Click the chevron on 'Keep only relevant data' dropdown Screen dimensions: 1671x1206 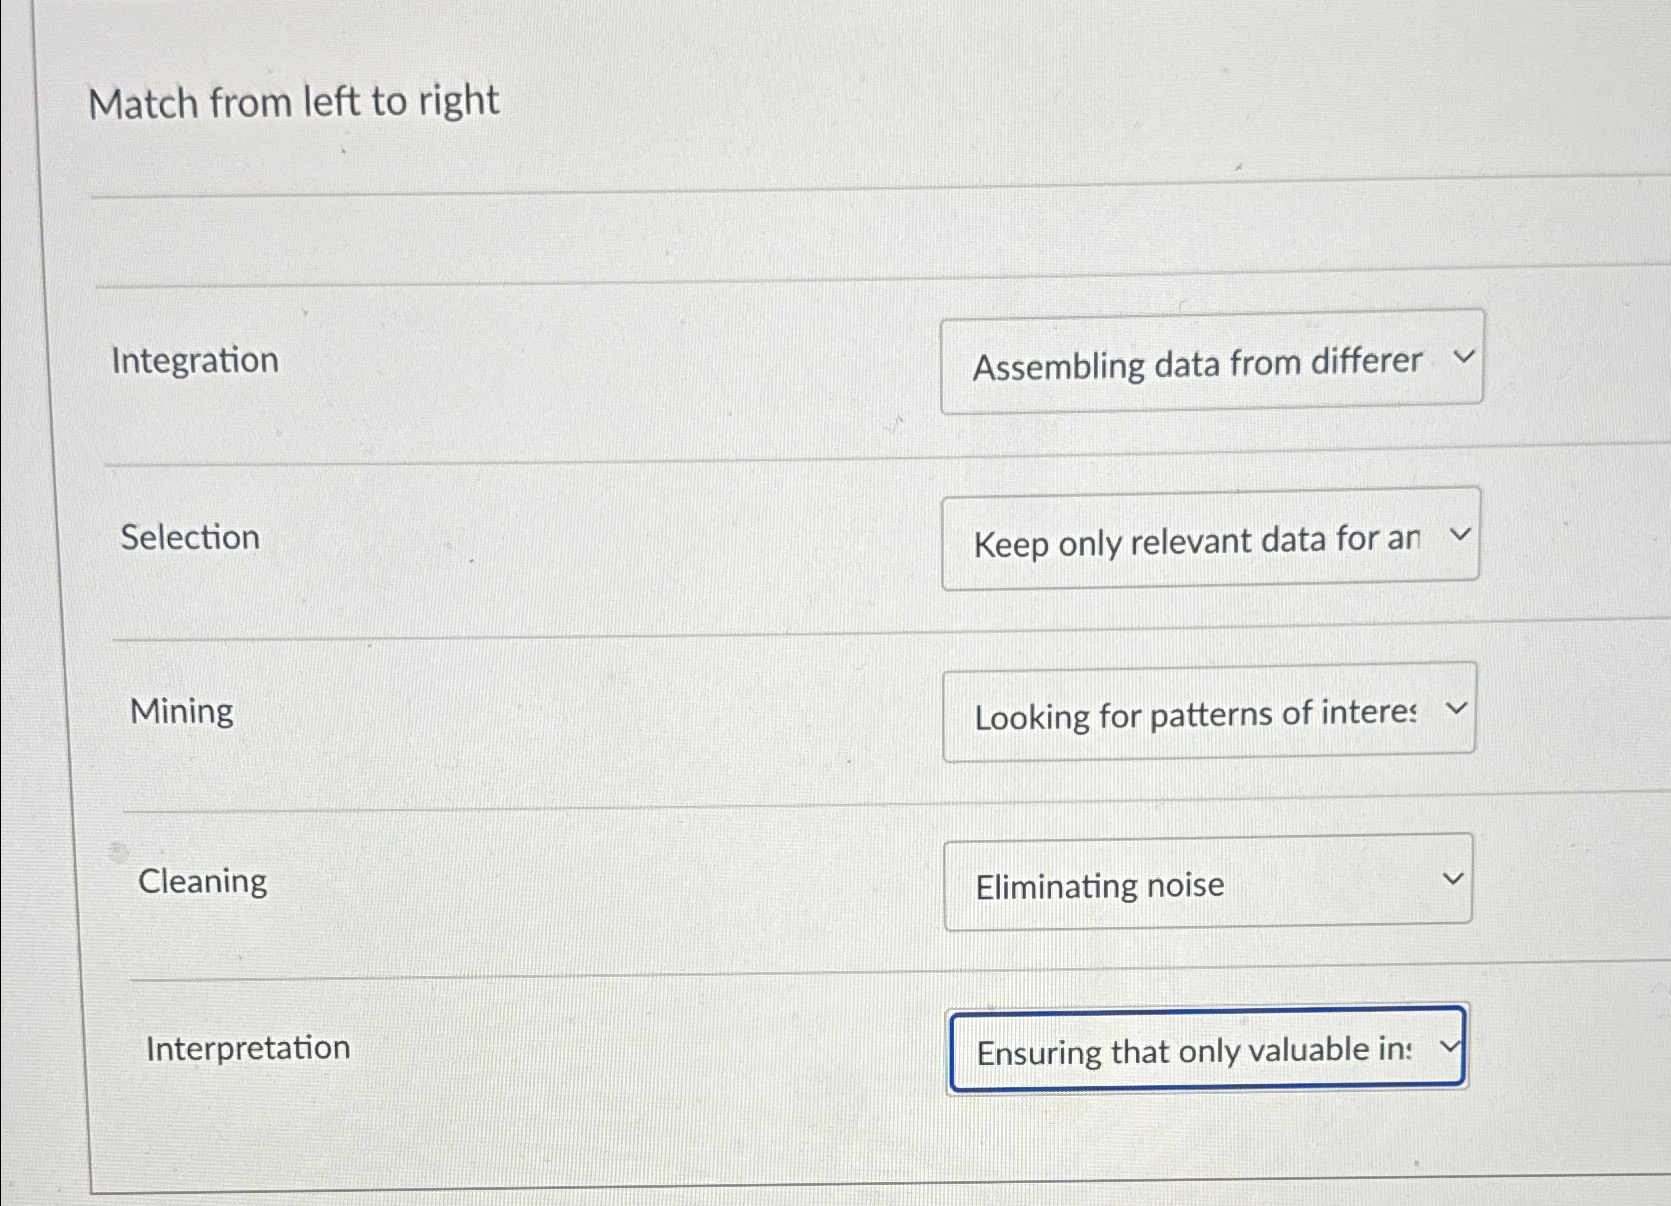(1459, 534)
